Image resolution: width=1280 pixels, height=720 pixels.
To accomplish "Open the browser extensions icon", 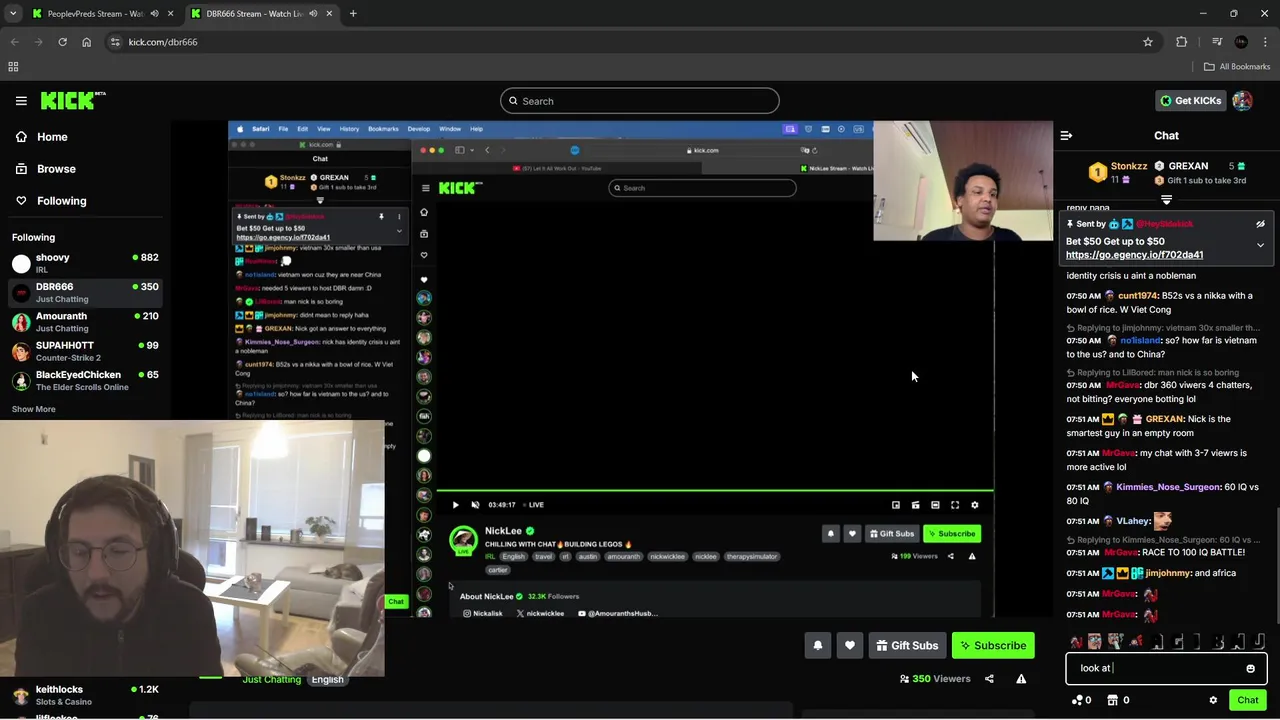I will click(1182, 42).
